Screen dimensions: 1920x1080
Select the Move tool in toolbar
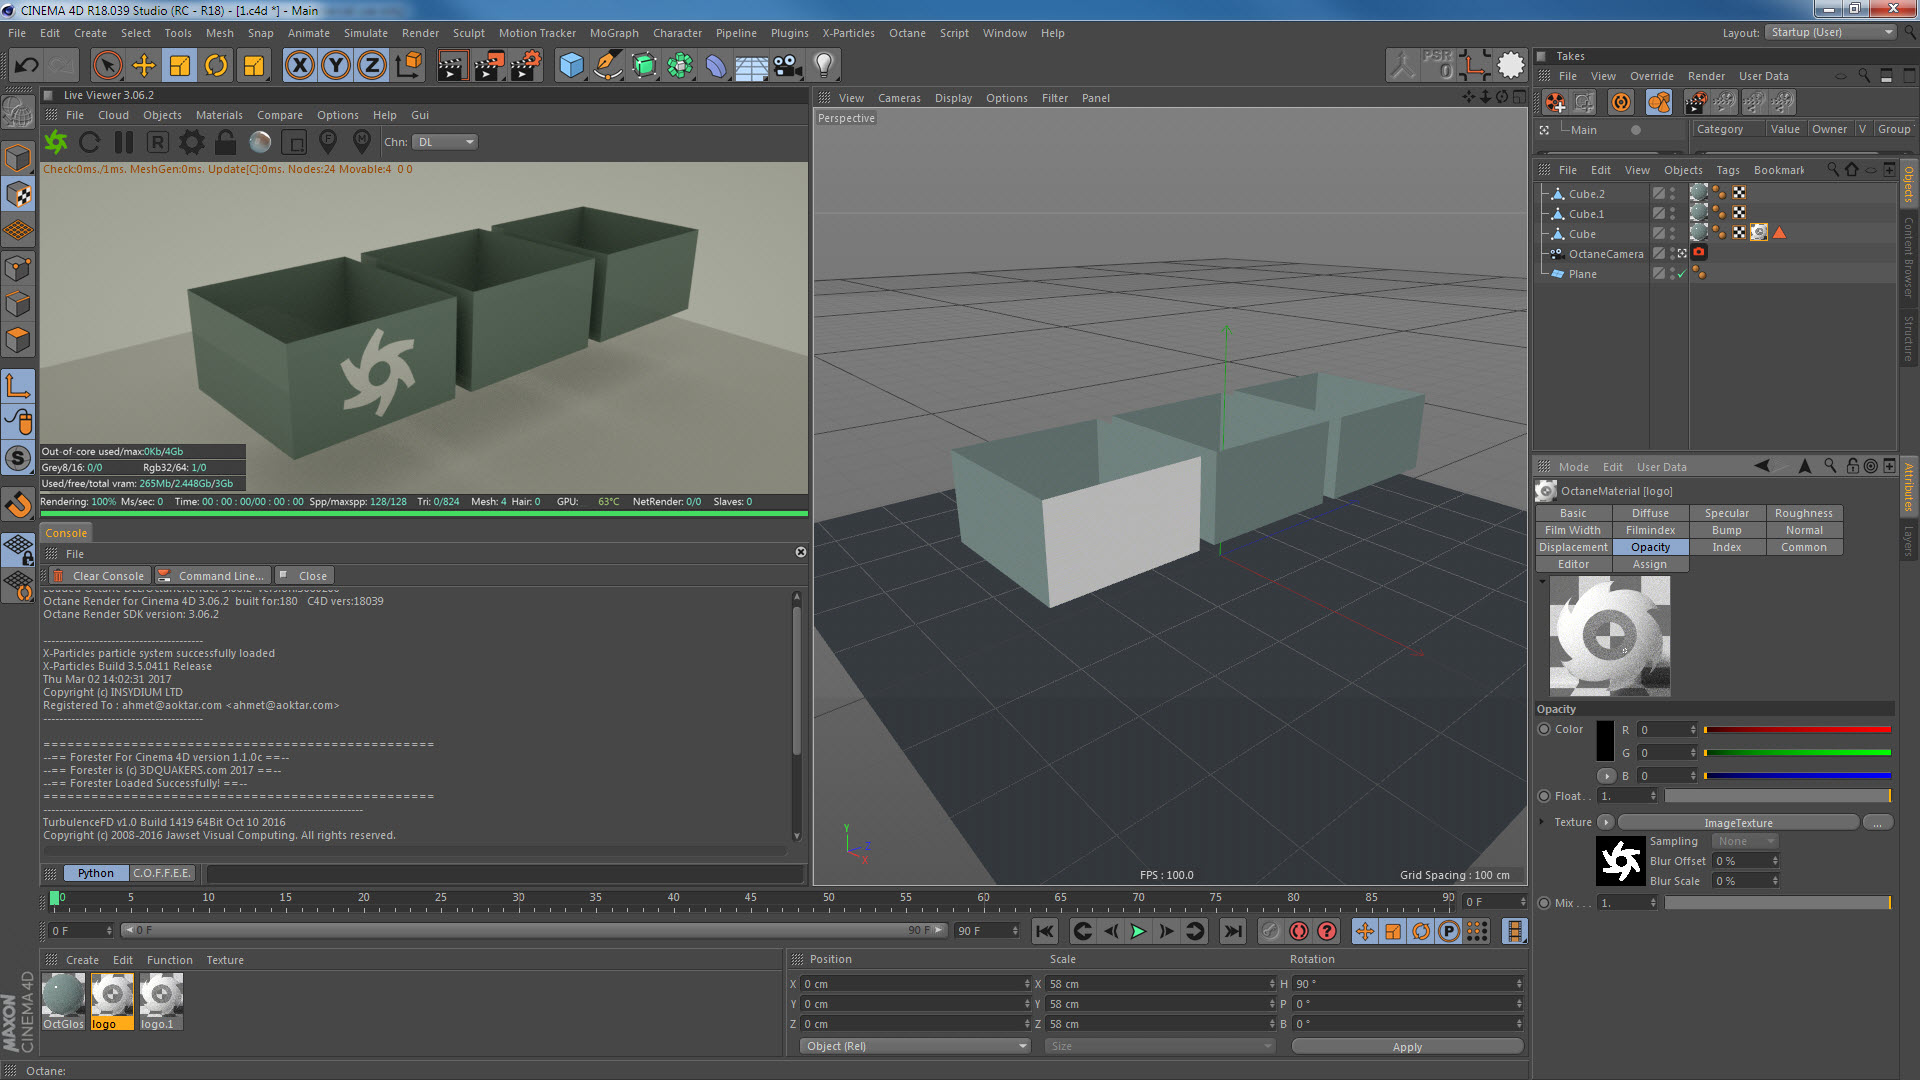144,66
